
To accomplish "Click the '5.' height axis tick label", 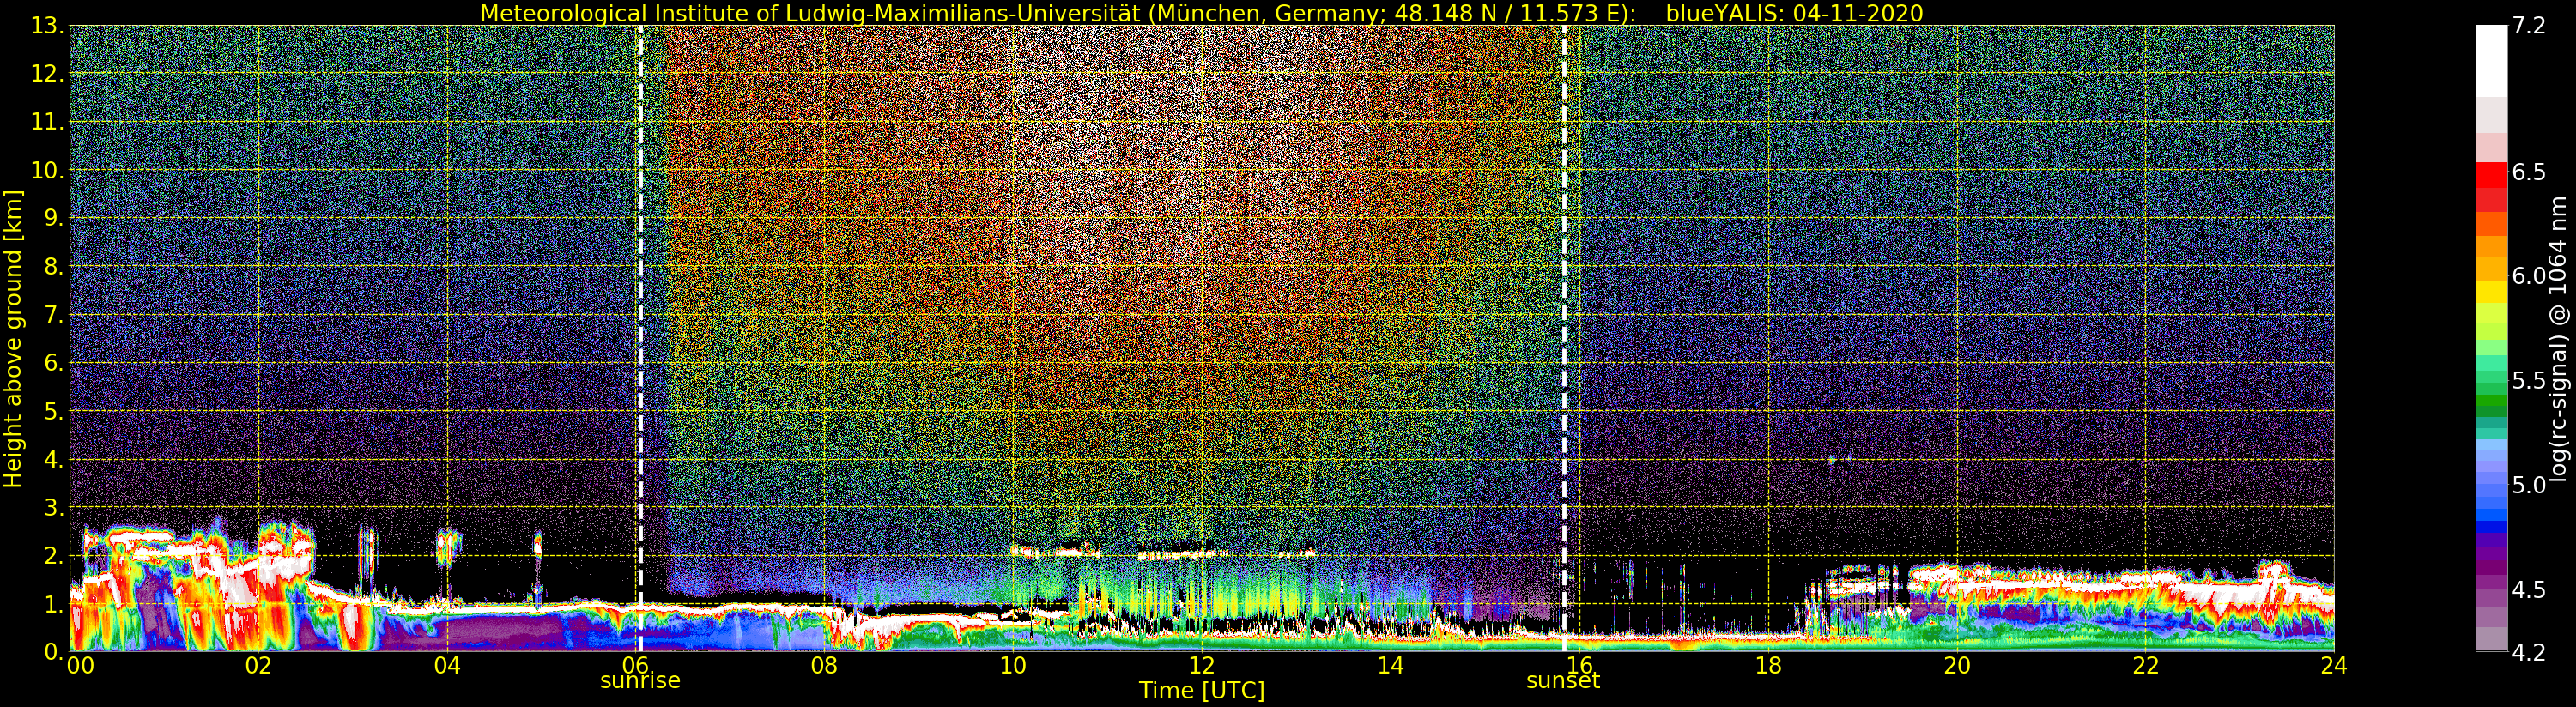I will click(x=53, y=411).
